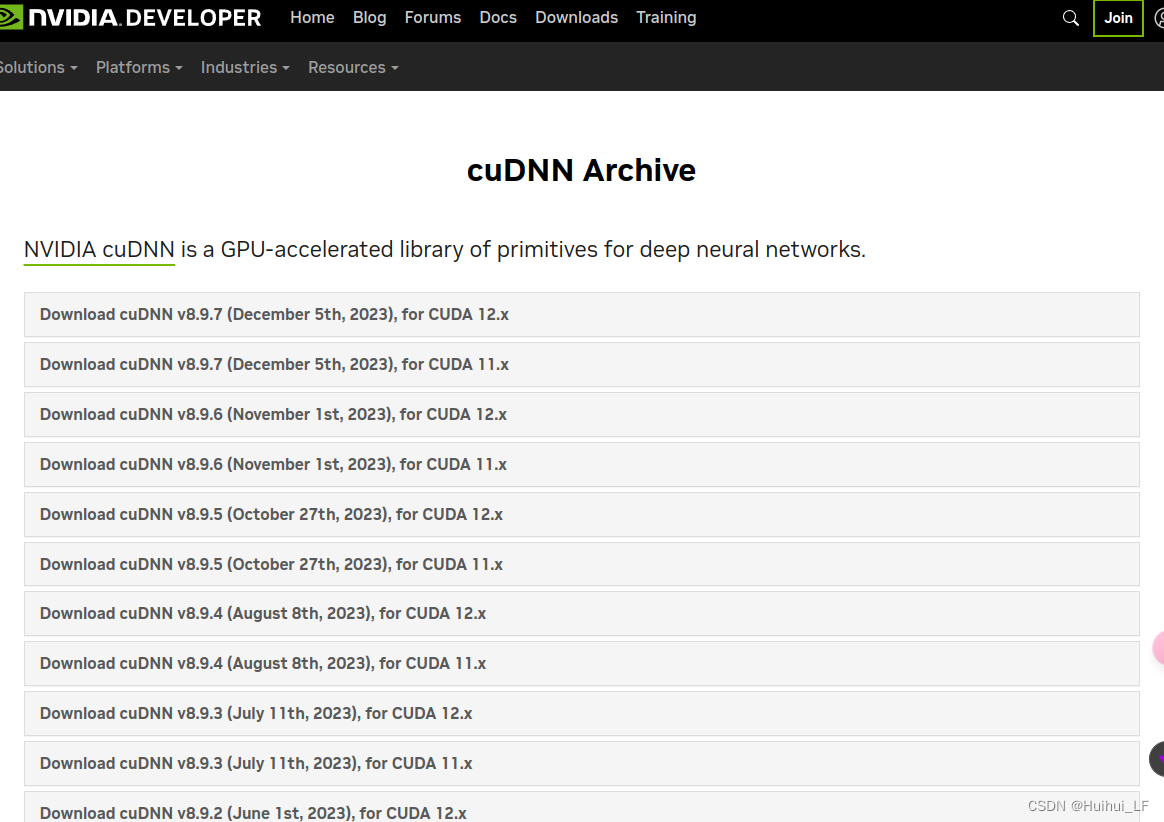Open the Forums page

(432, 17)
